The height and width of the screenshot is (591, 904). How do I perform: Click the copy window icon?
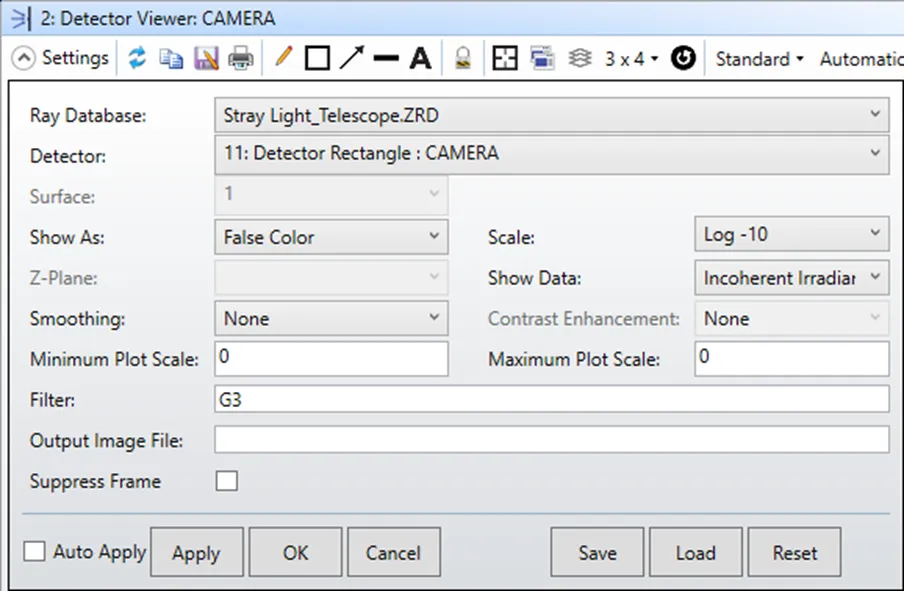click(171, 59)
